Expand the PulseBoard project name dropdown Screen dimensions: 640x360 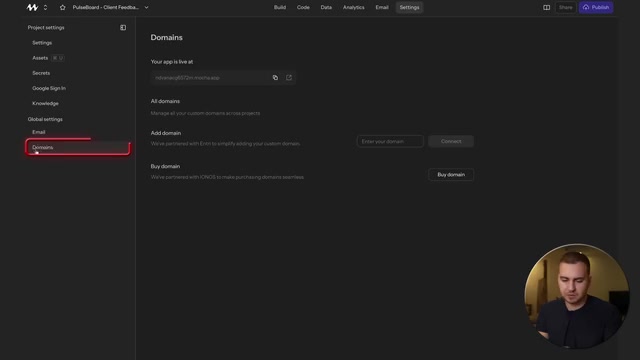point(146,7)
